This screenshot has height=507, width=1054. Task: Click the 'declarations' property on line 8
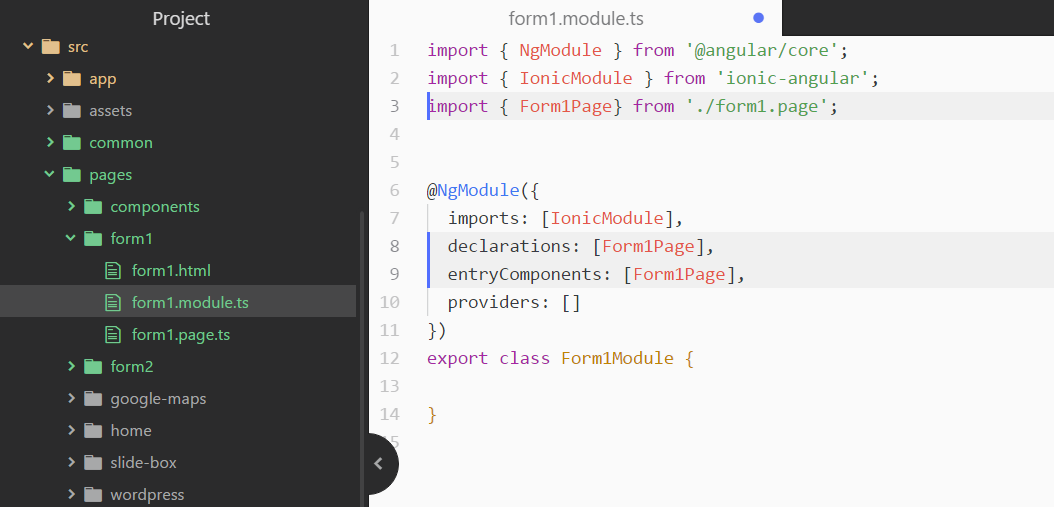click(x=509, y=246)
